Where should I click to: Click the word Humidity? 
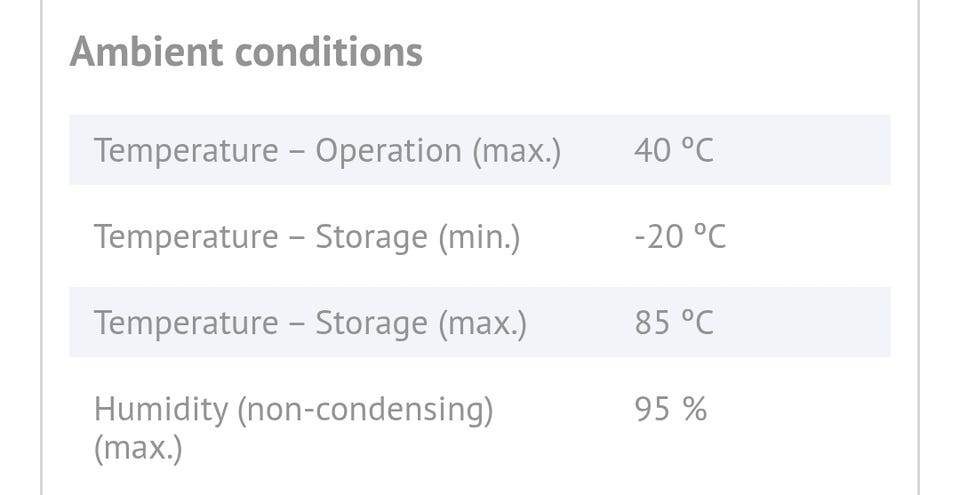161,410
